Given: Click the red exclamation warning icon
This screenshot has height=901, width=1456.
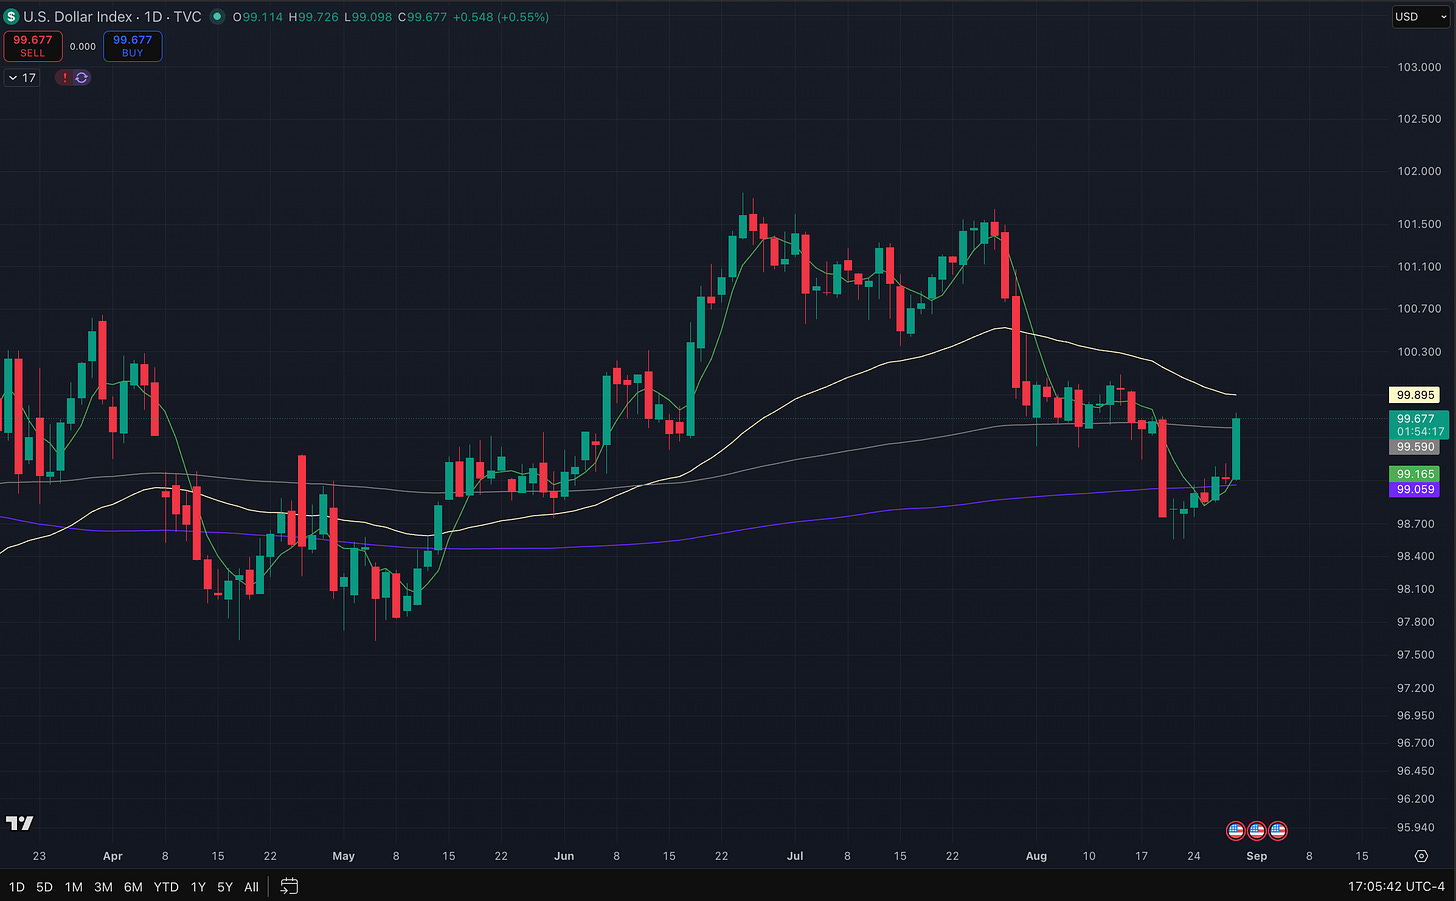Looking at the screenshot, I should [x=65, y=78].
